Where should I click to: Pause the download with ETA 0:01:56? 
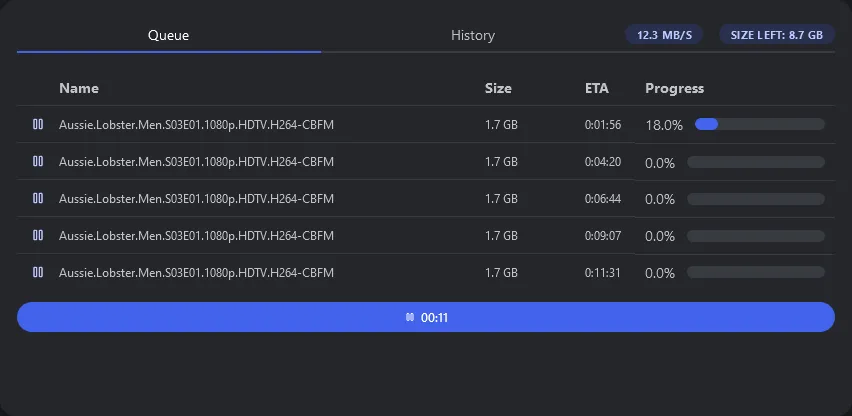(x=38, y=125)
